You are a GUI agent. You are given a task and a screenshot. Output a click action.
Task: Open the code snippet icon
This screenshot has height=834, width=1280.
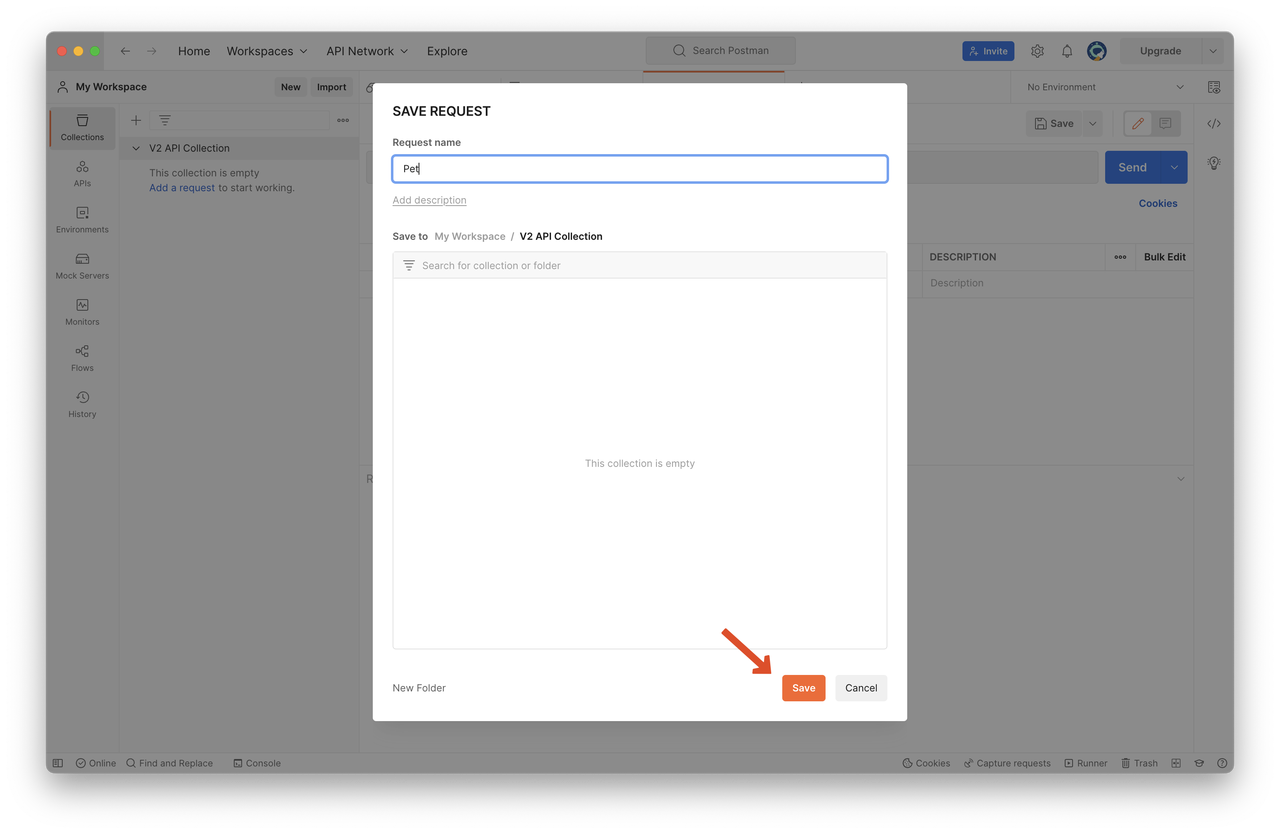pos(1214,124)
